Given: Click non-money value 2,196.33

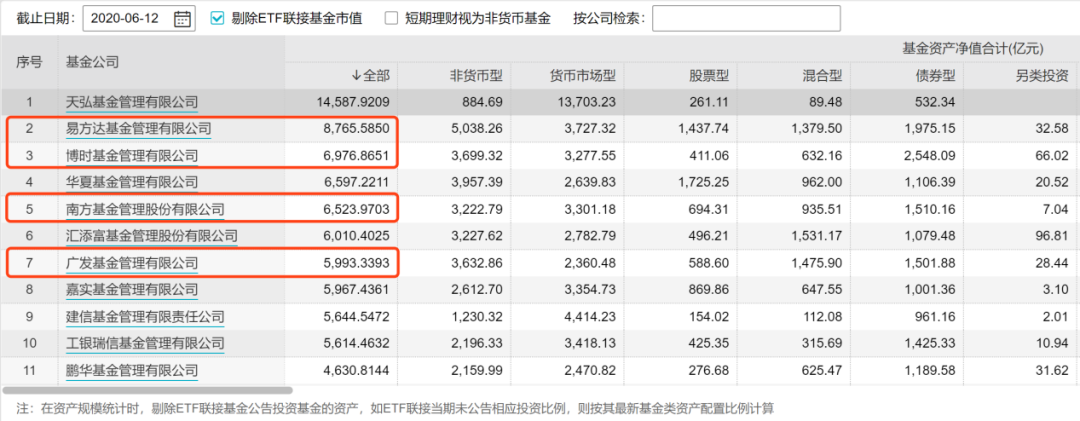Looking at the screenshot, I should (479, 343).
